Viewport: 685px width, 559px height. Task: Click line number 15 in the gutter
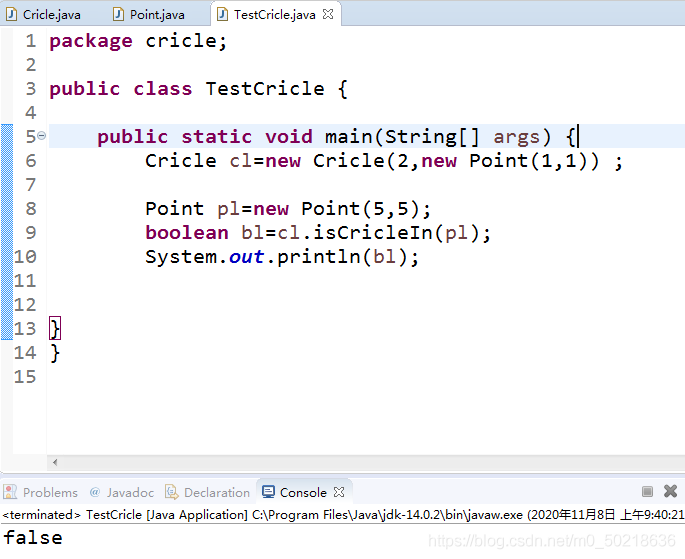(25, 376)
